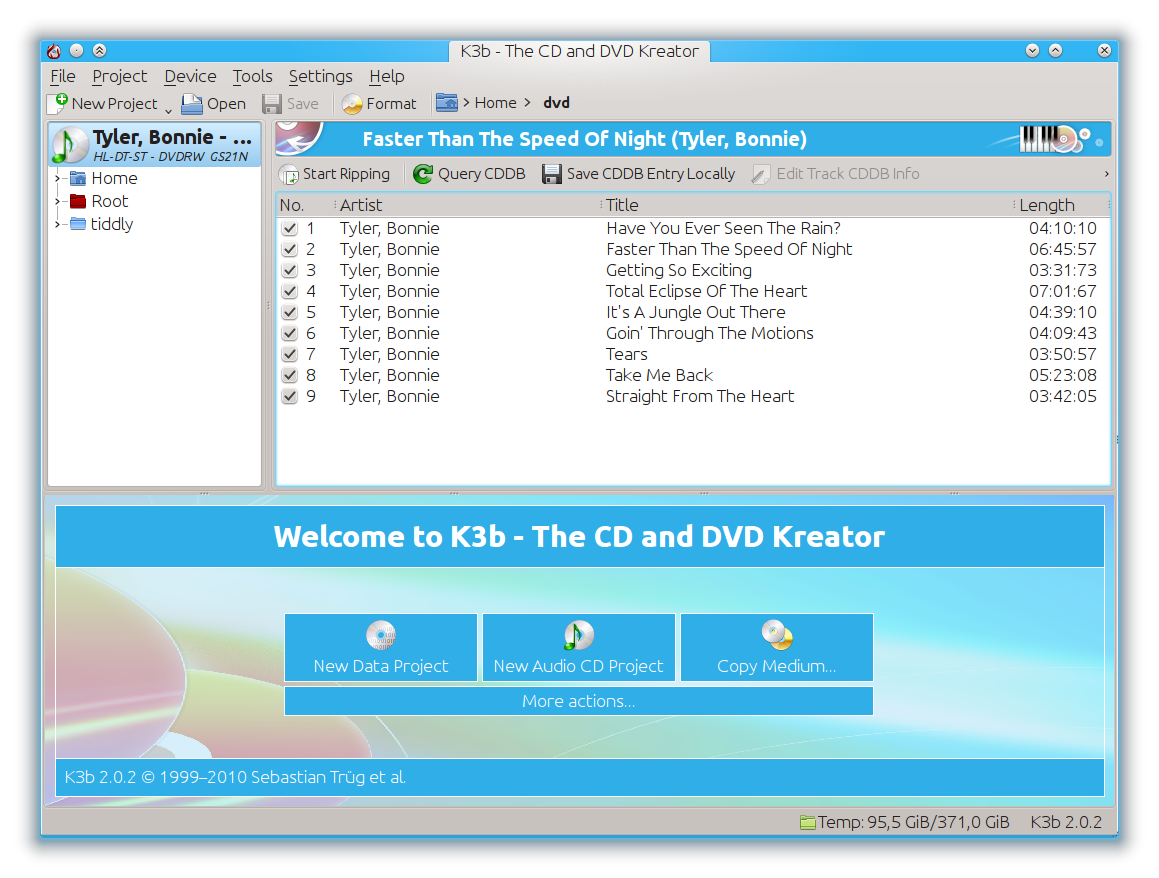Open the Tools menu

click(x=252, y=76)
